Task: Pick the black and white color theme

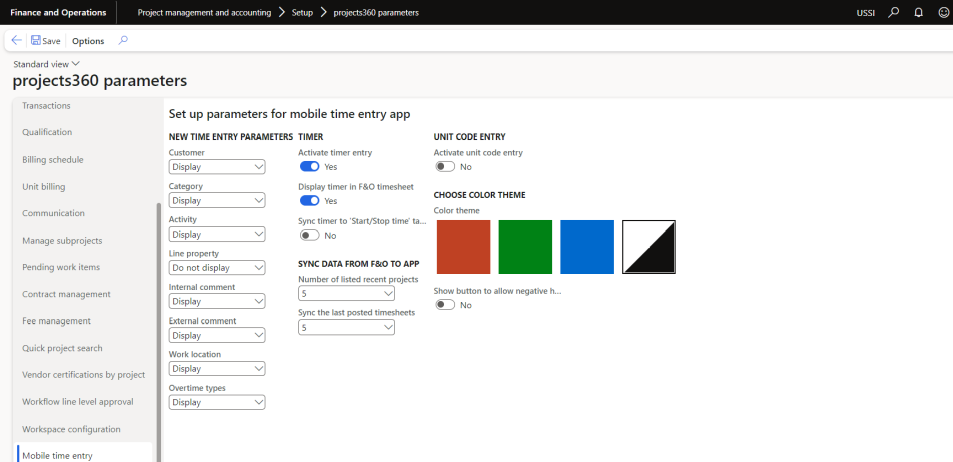Action: coord(649,247)
